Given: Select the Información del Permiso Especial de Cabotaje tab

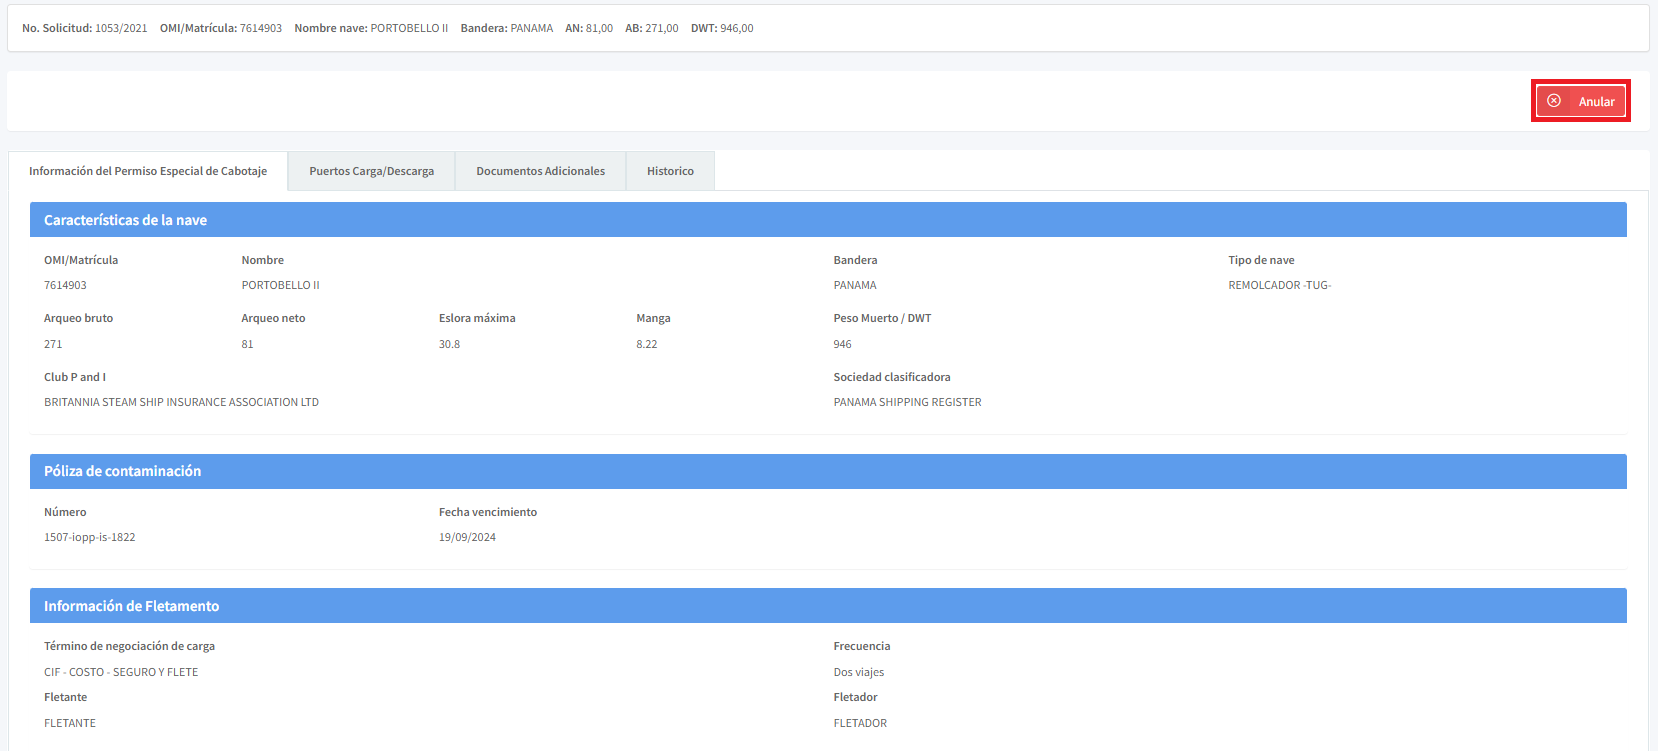Looking at the screenshot, I should tap(148, 171).
